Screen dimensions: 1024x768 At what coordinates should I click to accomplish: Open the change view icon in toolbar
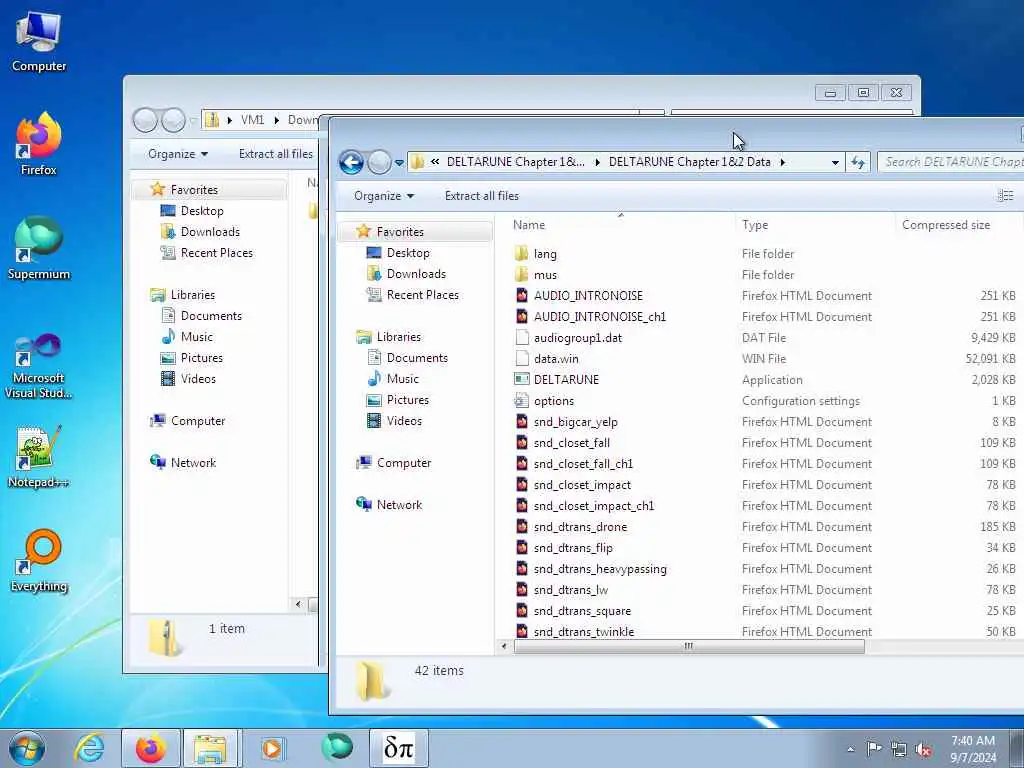click(1006, 196)
